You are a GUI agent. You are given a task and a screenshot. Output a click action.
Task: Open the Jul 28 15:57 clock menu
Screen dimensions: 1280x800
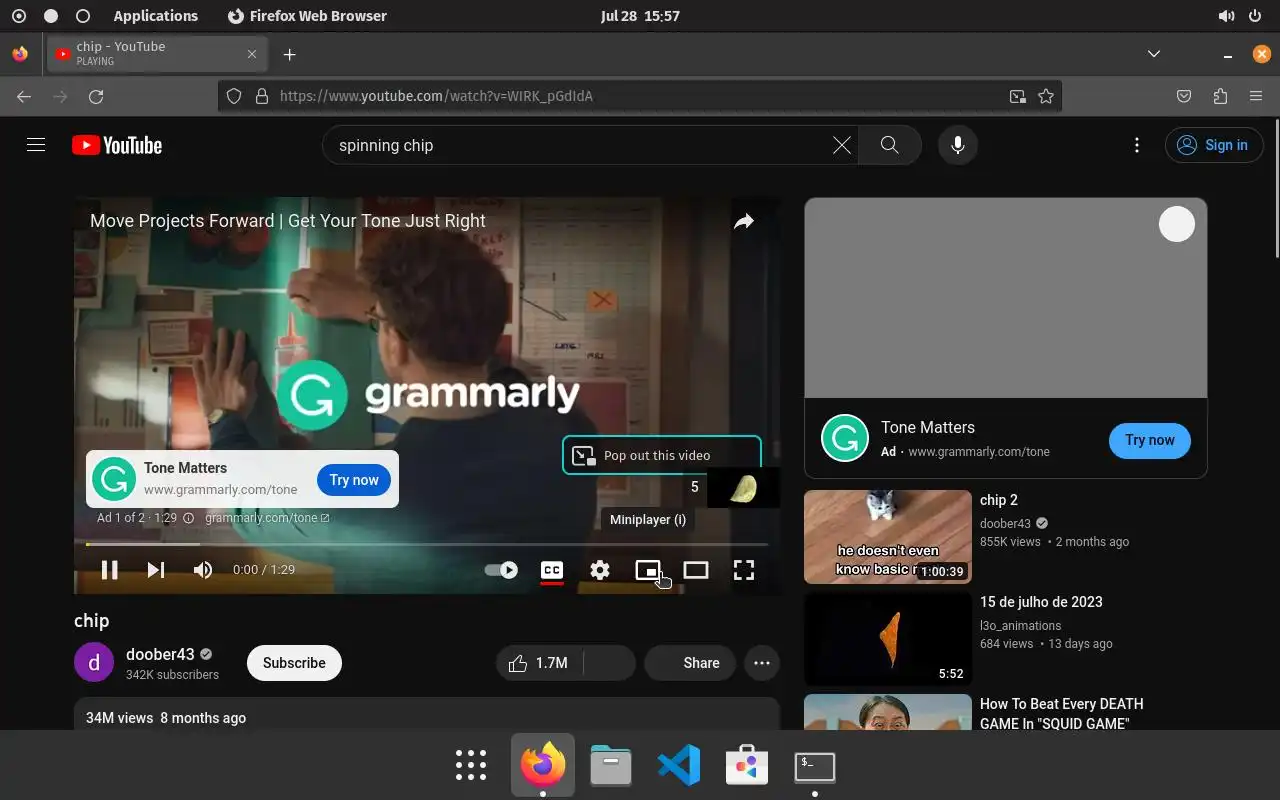640,16
